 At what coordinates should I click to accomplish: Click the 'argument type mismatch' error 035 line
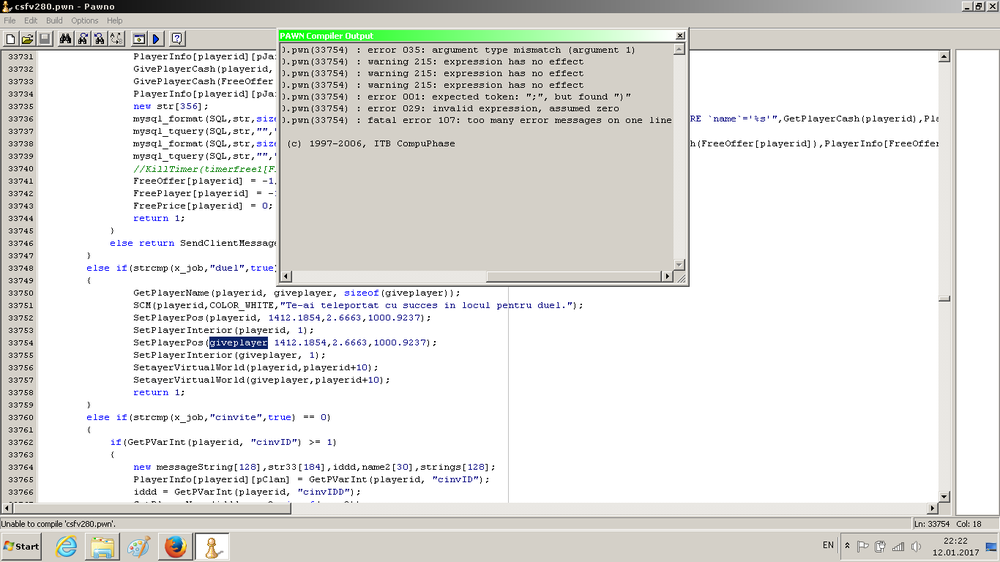point(459,50)
